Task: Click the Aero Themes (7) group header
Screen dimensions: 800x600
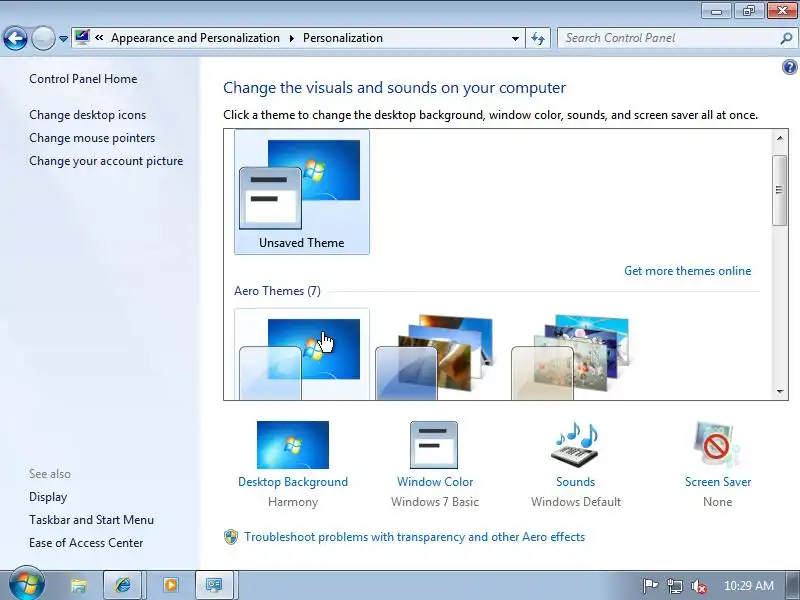Action: 277,291
